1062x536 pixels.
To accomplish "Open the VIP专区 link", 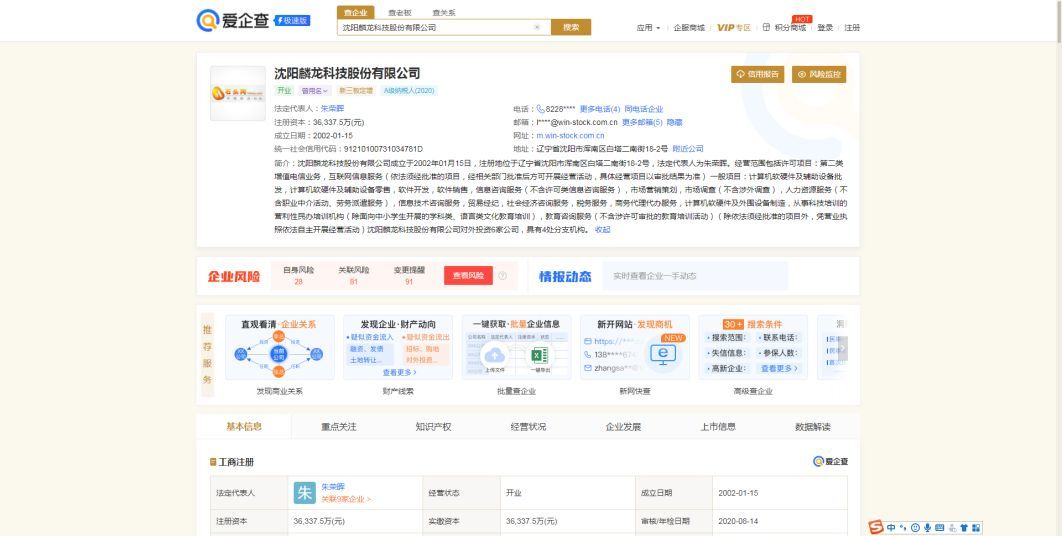I will [734, 28].
